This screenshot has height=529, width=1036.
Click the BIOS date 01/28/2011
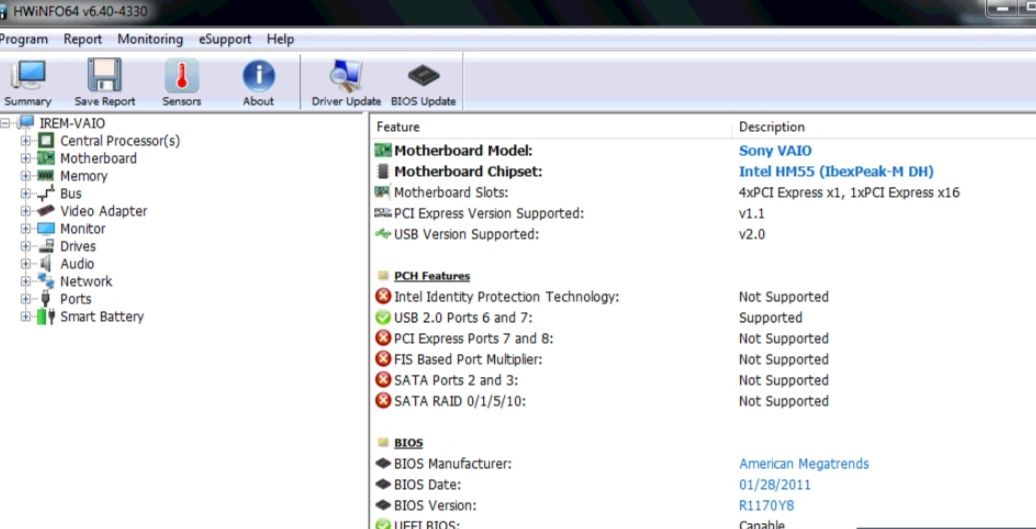[774, 485]
